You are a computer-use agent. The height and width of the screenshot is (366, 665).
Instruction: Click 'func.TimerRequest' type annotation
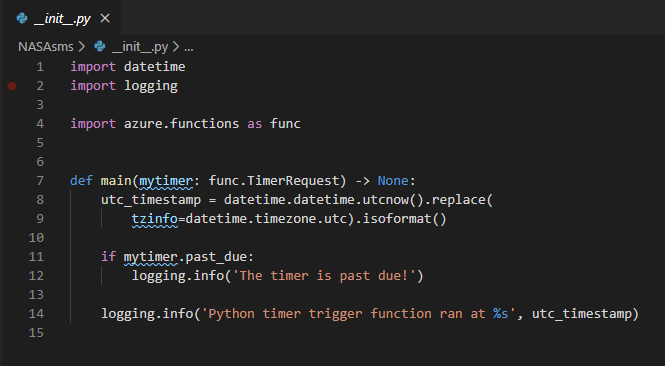coord(274,181)
